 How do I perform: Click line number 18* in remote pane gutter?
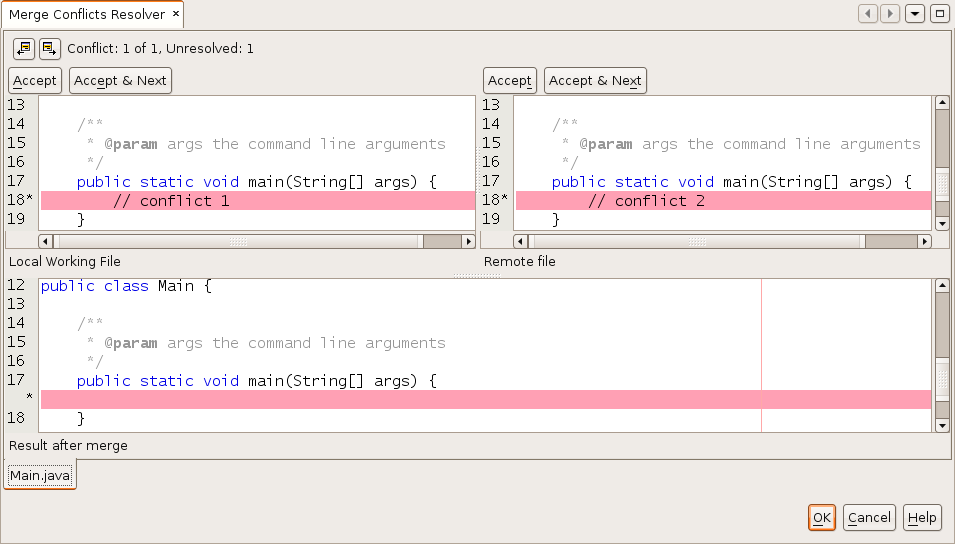(x=495, y=199)
